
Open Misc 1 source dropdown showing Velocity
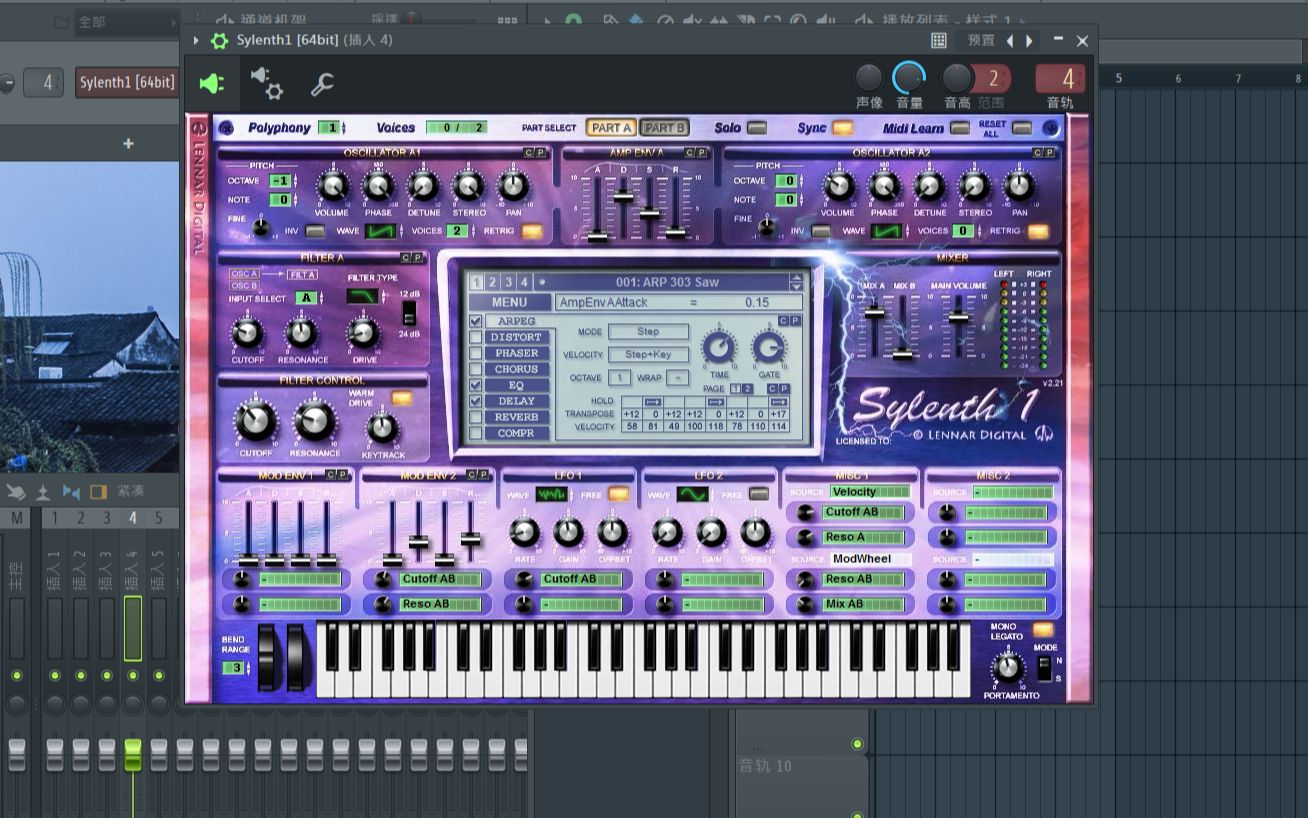[870, 492]
